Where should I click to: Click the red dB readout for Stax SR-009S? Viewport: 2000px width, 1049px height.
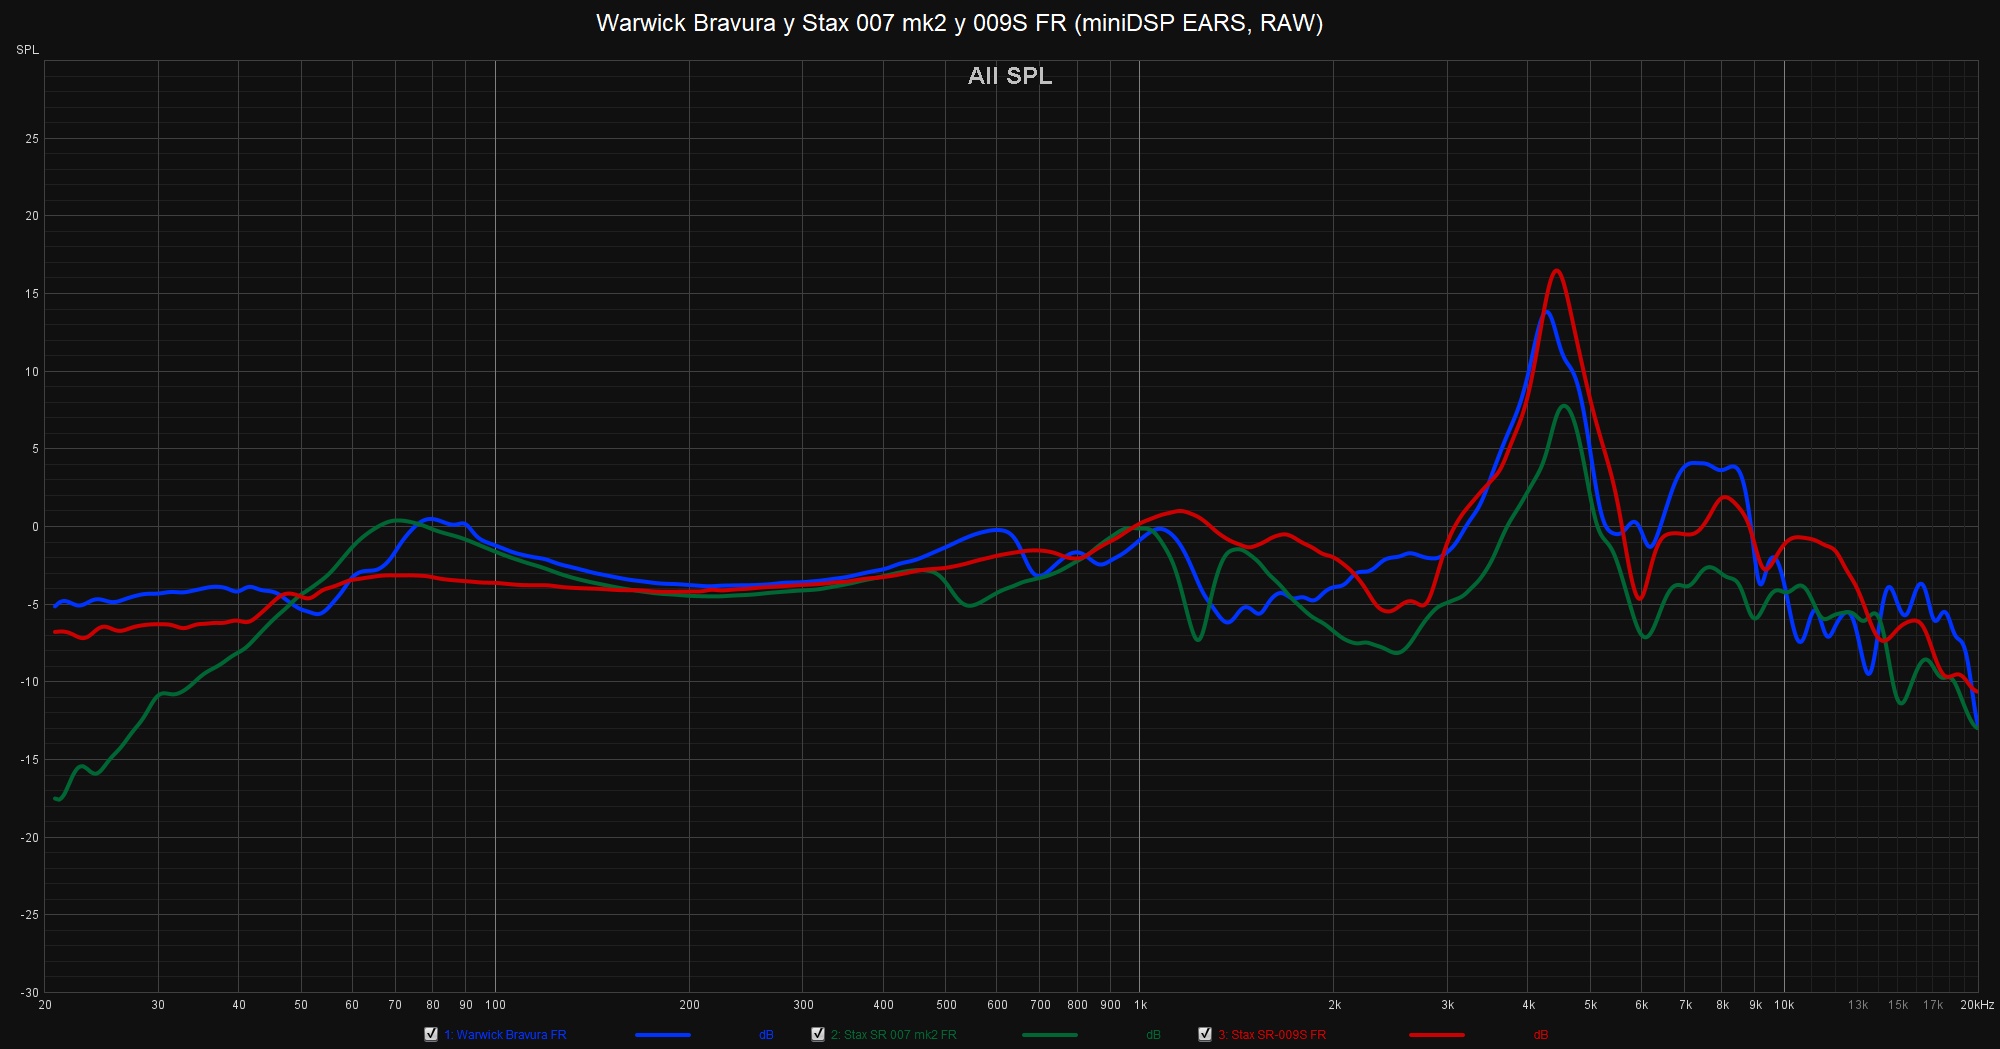tap(1540, 1035)
